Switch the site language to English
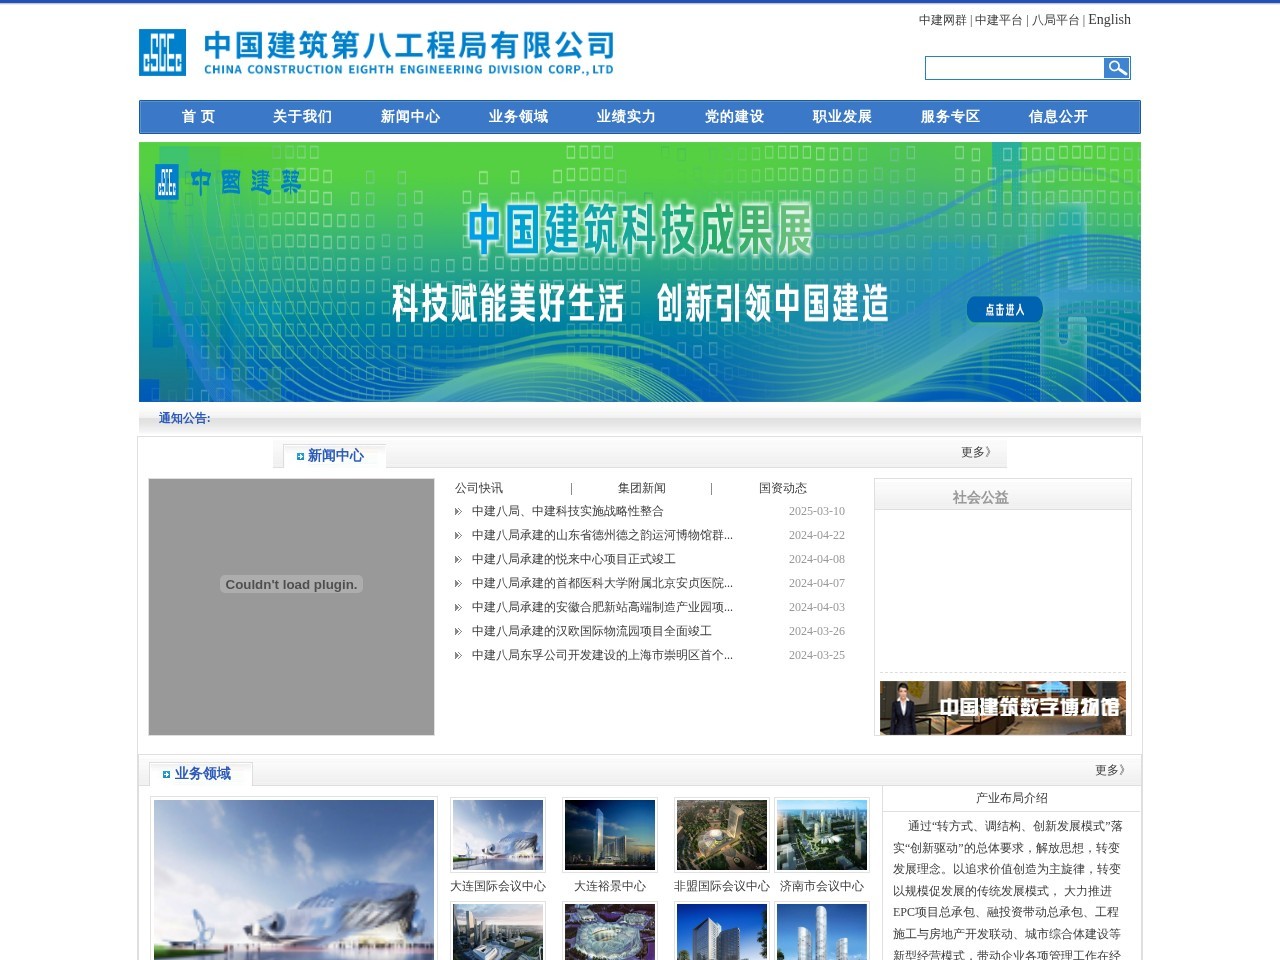 [x=1110, y=20]
